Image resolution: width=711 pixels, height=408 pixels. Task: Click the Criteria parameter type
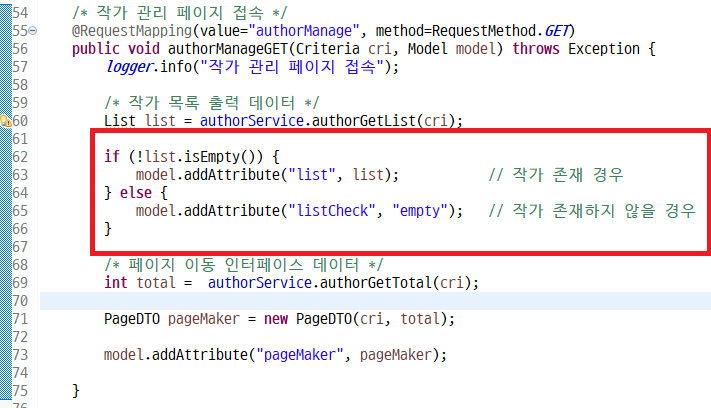(328, 49)
